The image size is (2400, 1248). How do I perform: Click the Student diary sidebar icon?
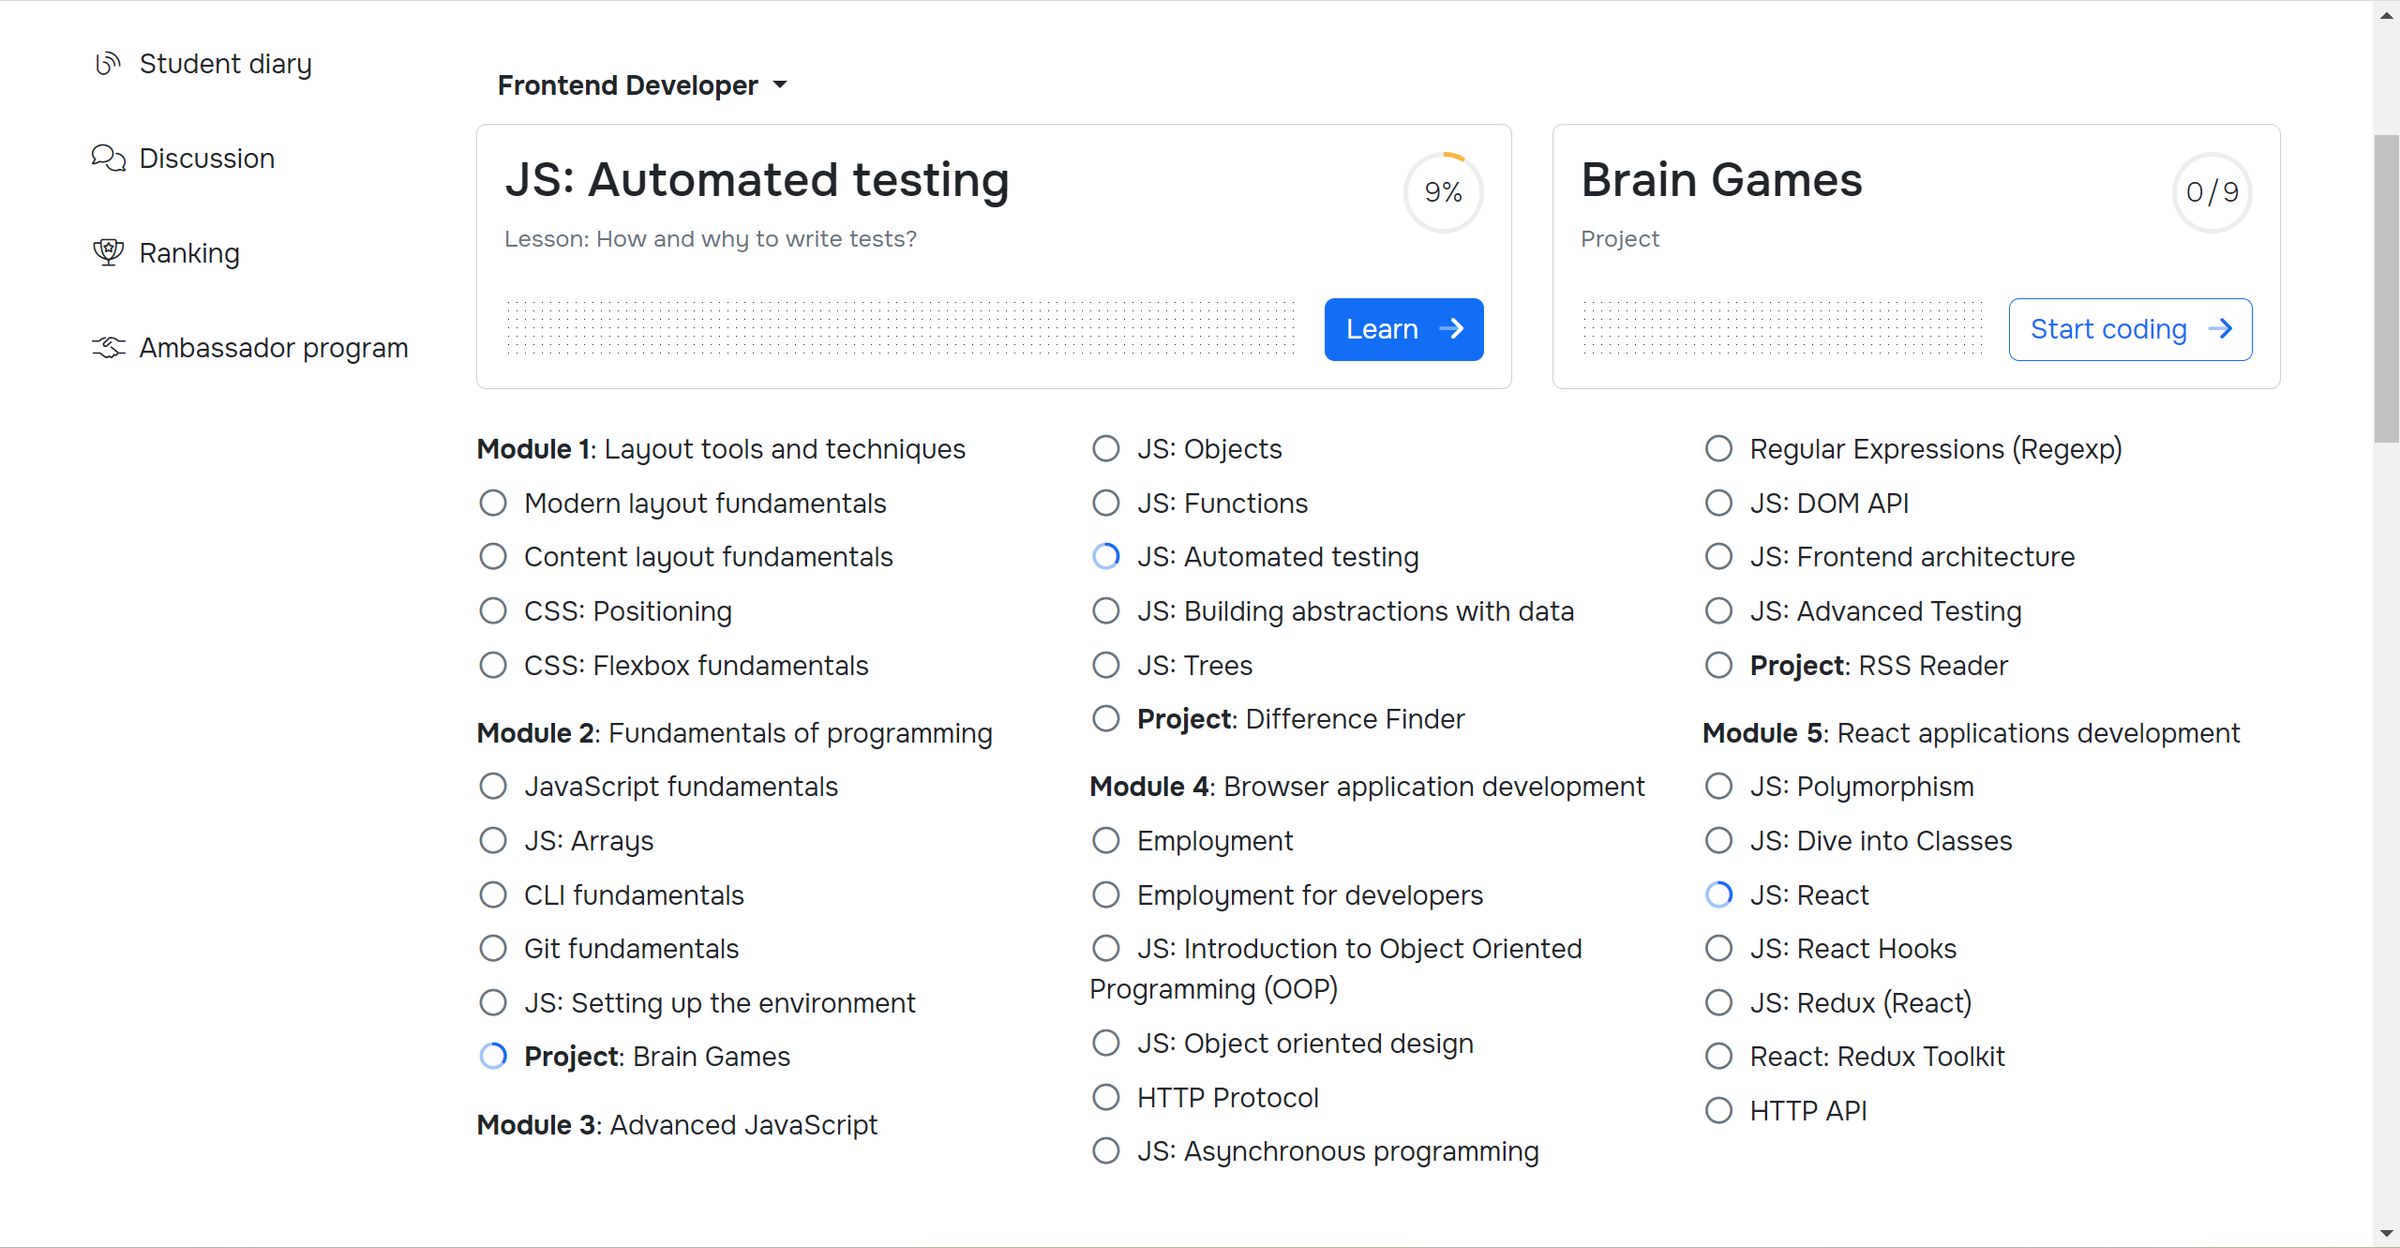[x=108, y=64]
